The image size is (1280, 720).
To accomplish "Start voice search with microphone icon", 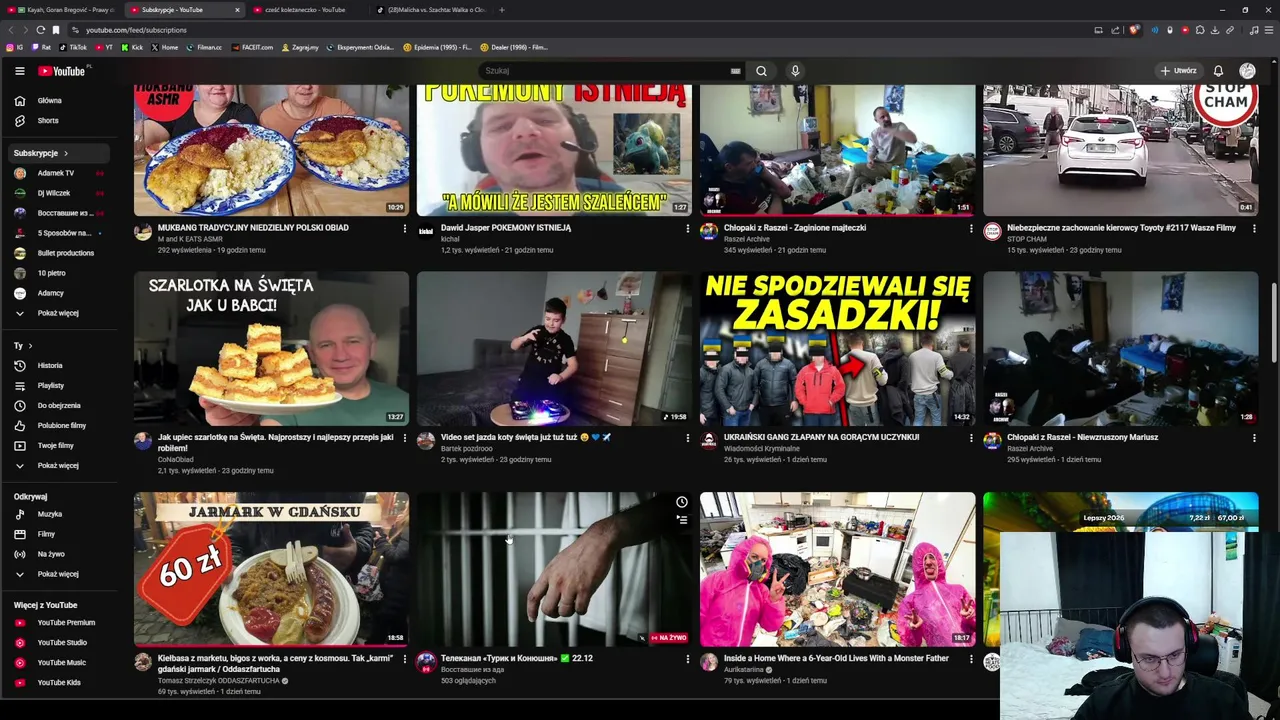I will tap(795, 71).
